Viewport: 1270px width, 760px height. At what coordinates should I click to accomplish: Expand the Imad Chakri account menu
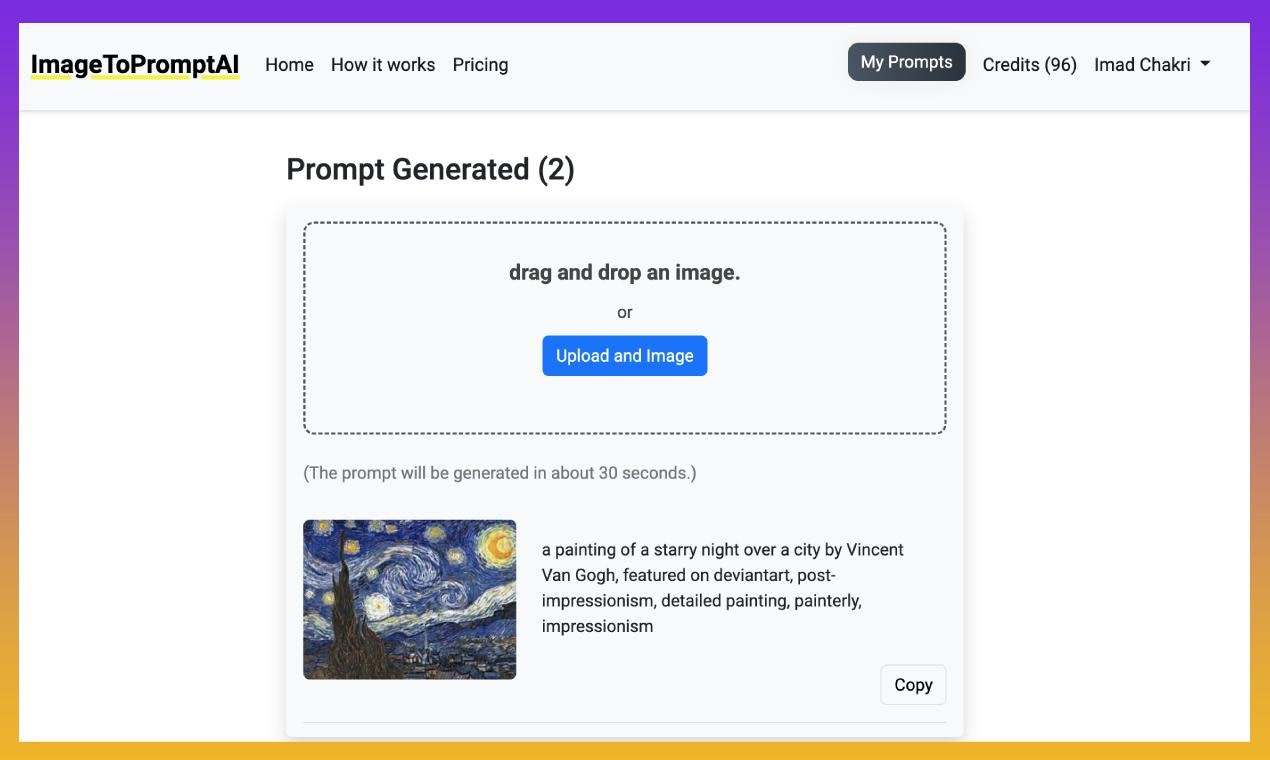click(1152, 65)
